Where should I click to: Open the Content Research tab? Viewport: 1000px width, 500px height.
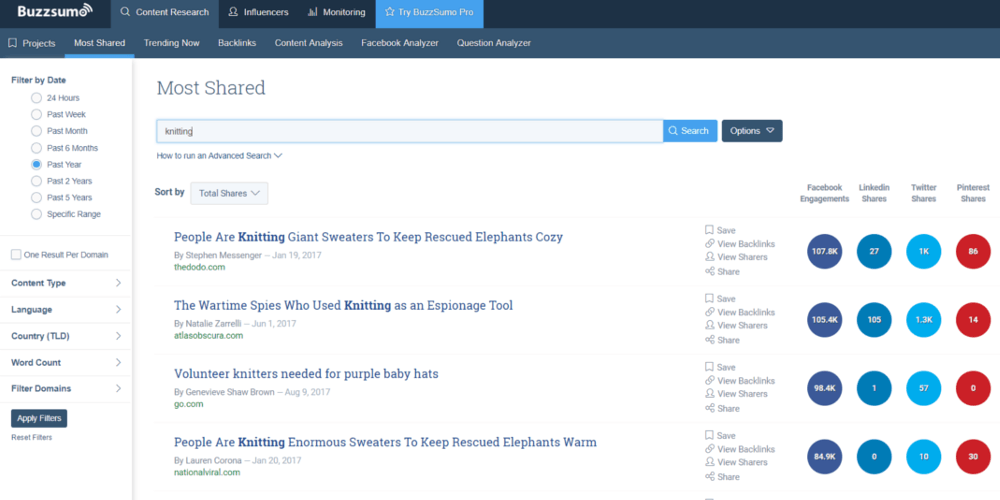click(165, 12)
